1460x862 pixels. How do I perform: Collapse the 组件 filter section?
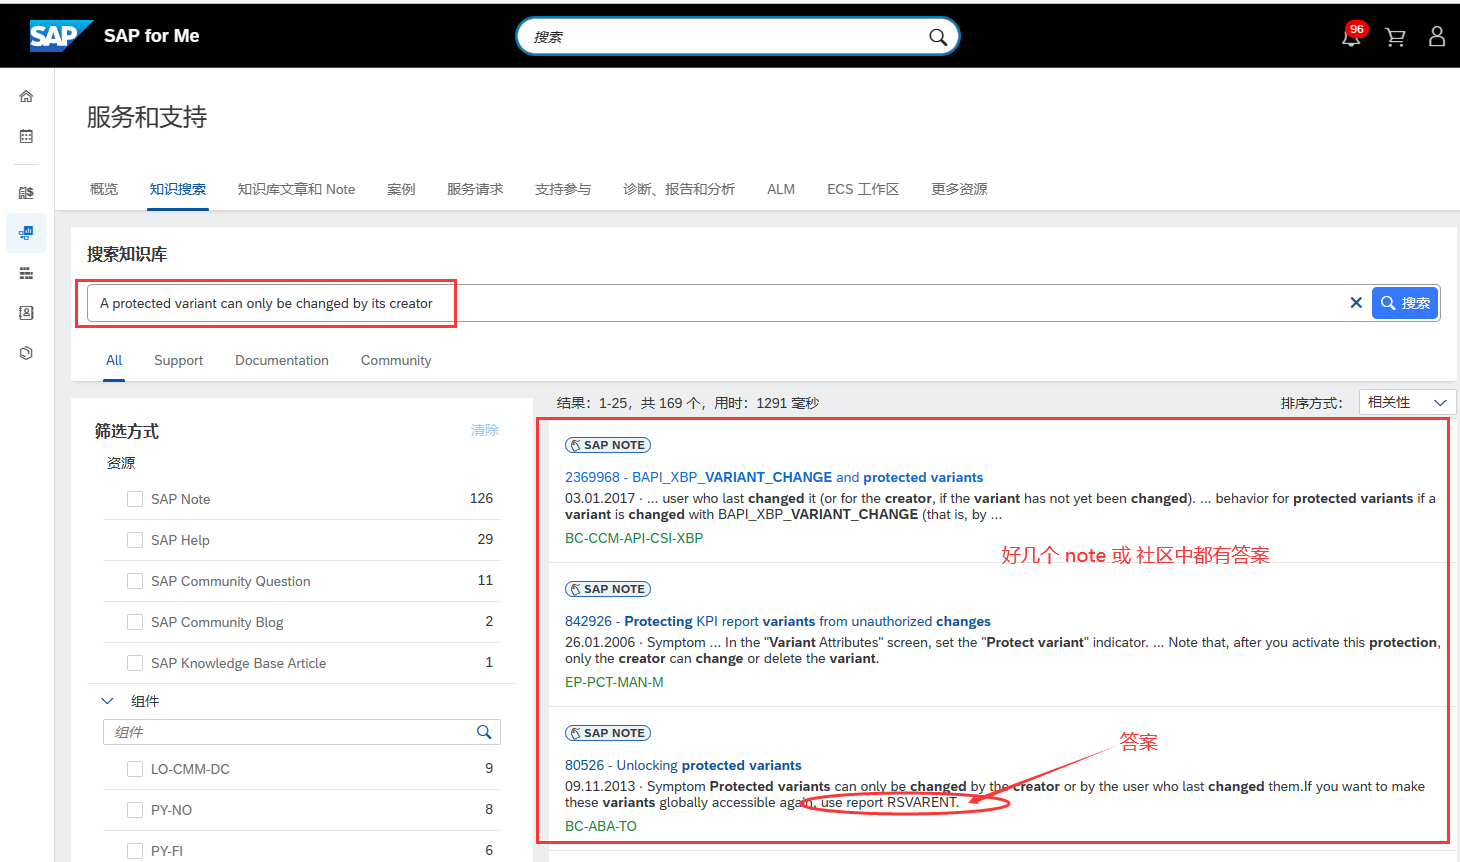pos(108,700)
